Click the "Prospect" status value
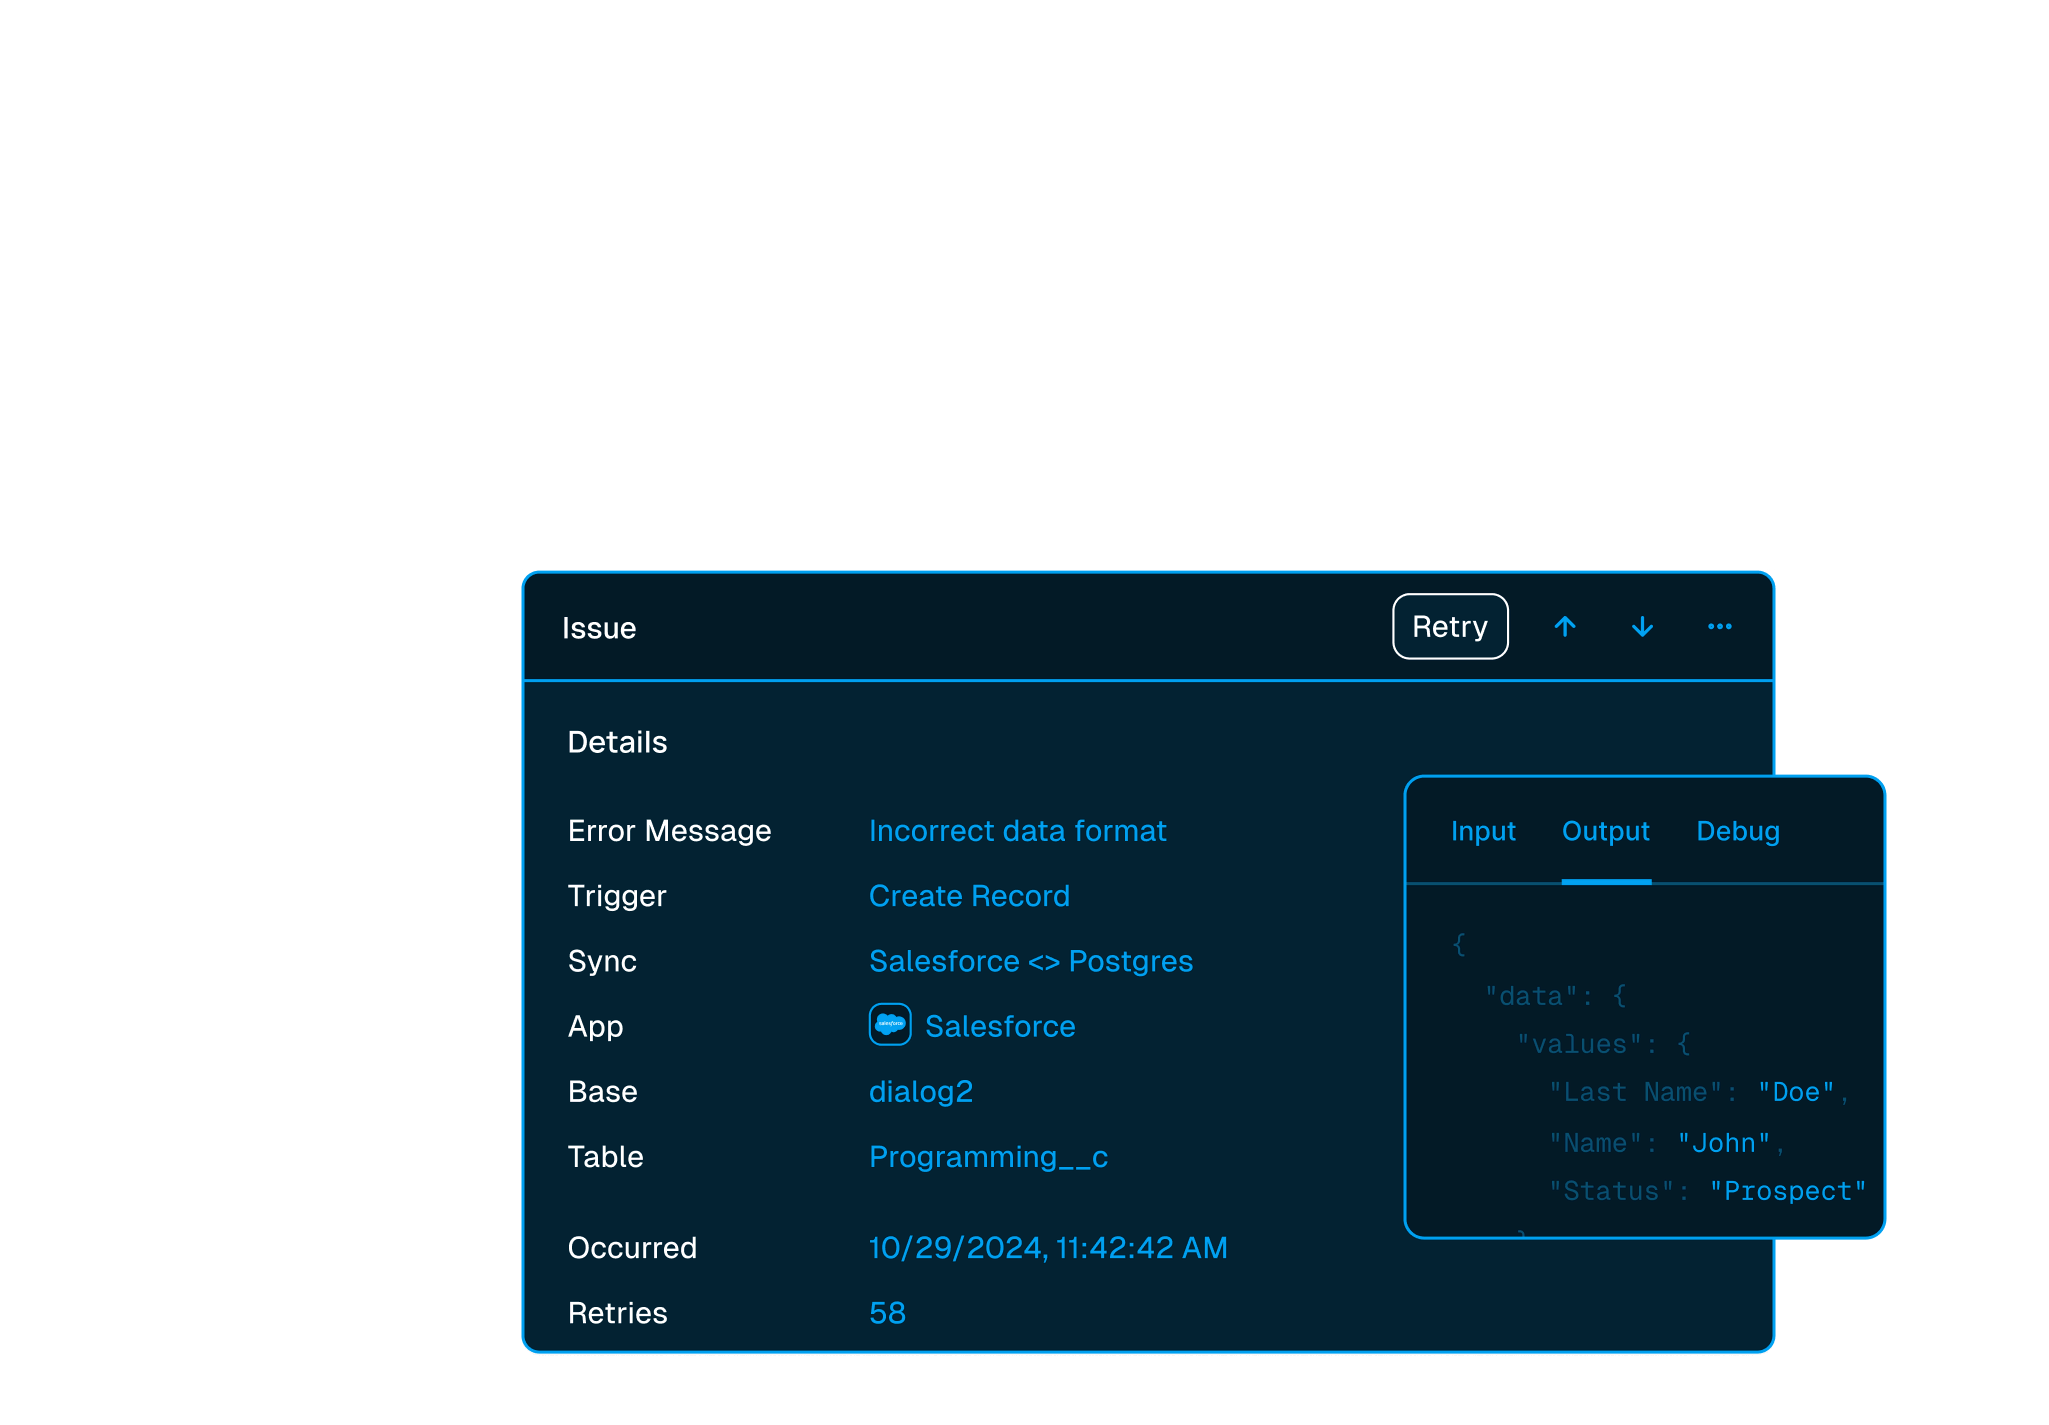This screenshot has width=2049, height=1425. click(1788, 1191)
